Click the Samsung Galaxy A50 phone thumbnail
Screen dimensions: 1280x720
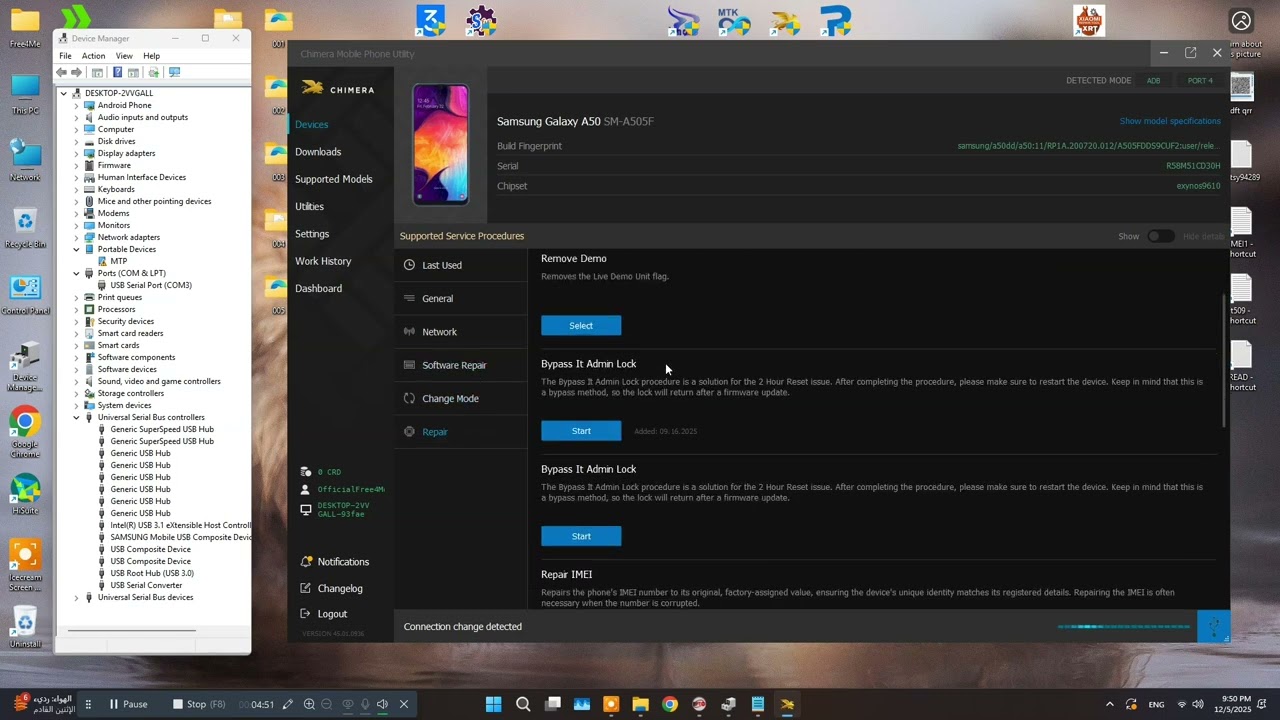click(441, 144)
